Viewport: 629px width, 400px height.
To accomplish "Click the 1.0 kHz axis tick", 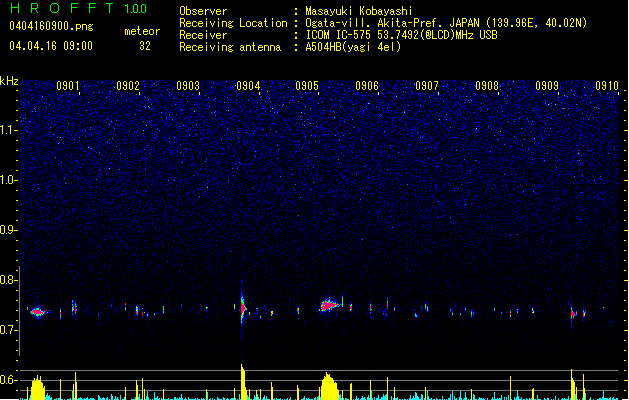I will click(x=9, y=180).
